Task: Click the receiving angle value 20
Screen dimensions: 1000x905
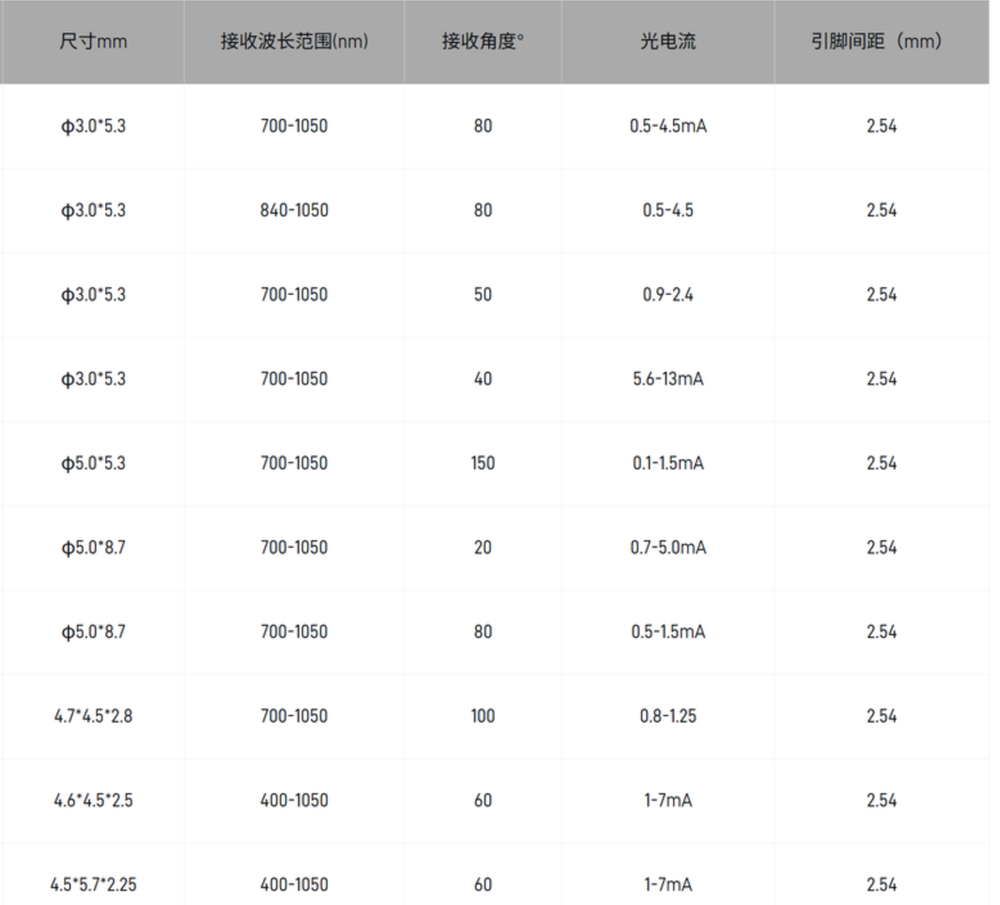Action: pos(483,548)
